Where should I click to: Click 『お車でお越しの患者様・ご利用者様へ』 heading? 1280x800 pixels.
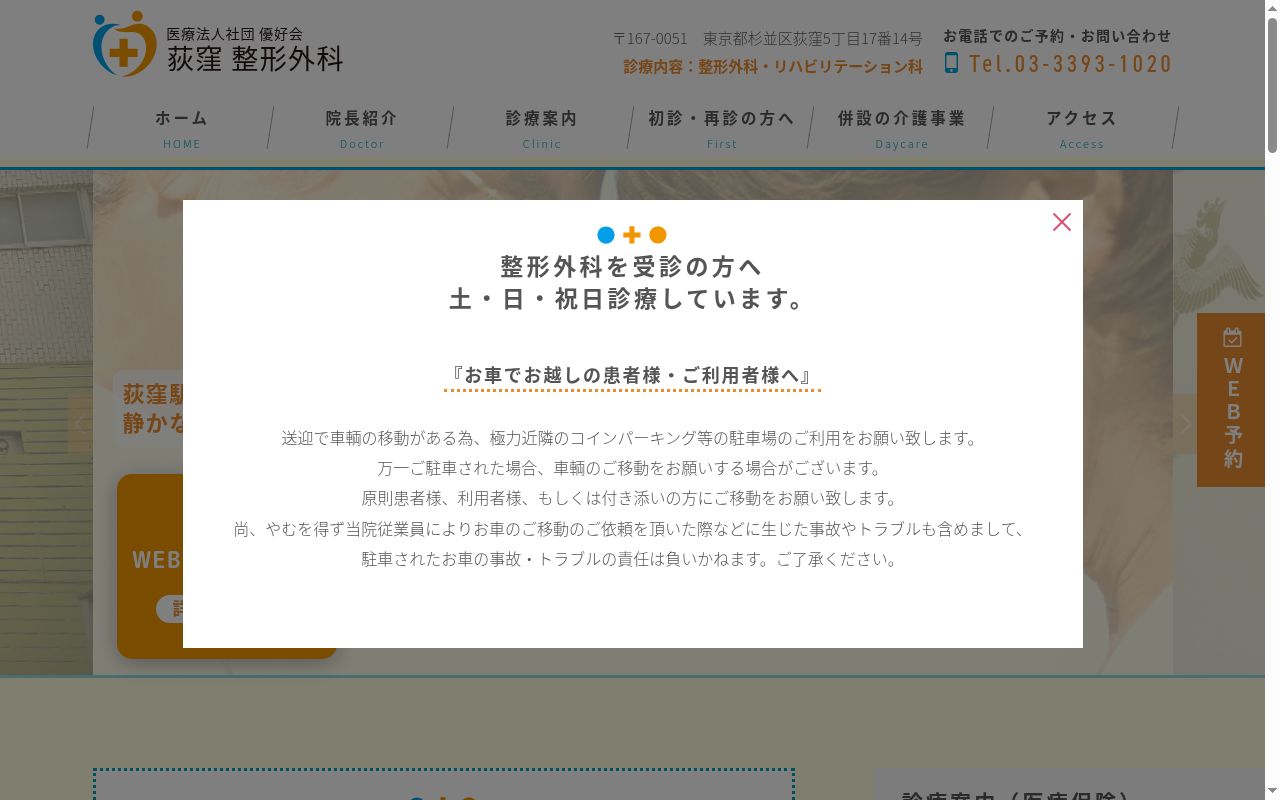coord(632,375)
